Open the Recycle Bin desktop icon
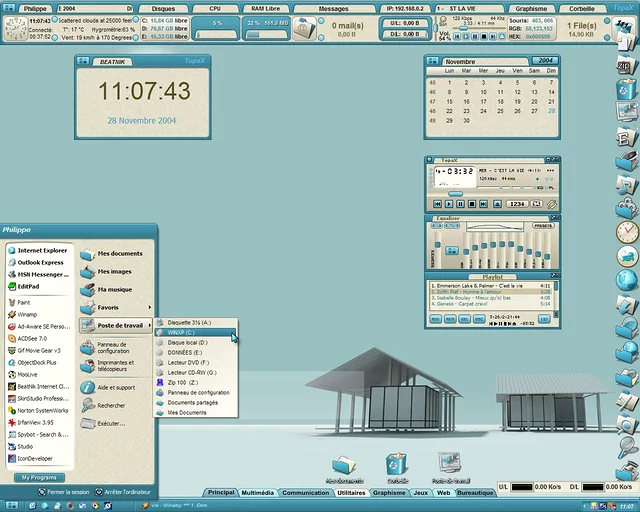This screenshot has width=640, height=512. pyautogui.click(x=397, y=464)
